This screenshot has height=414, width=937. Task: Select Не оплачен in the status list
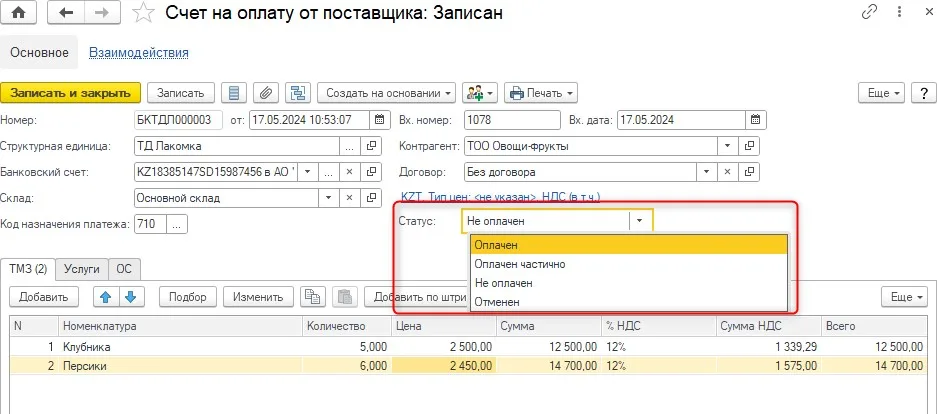coord(629,283)
